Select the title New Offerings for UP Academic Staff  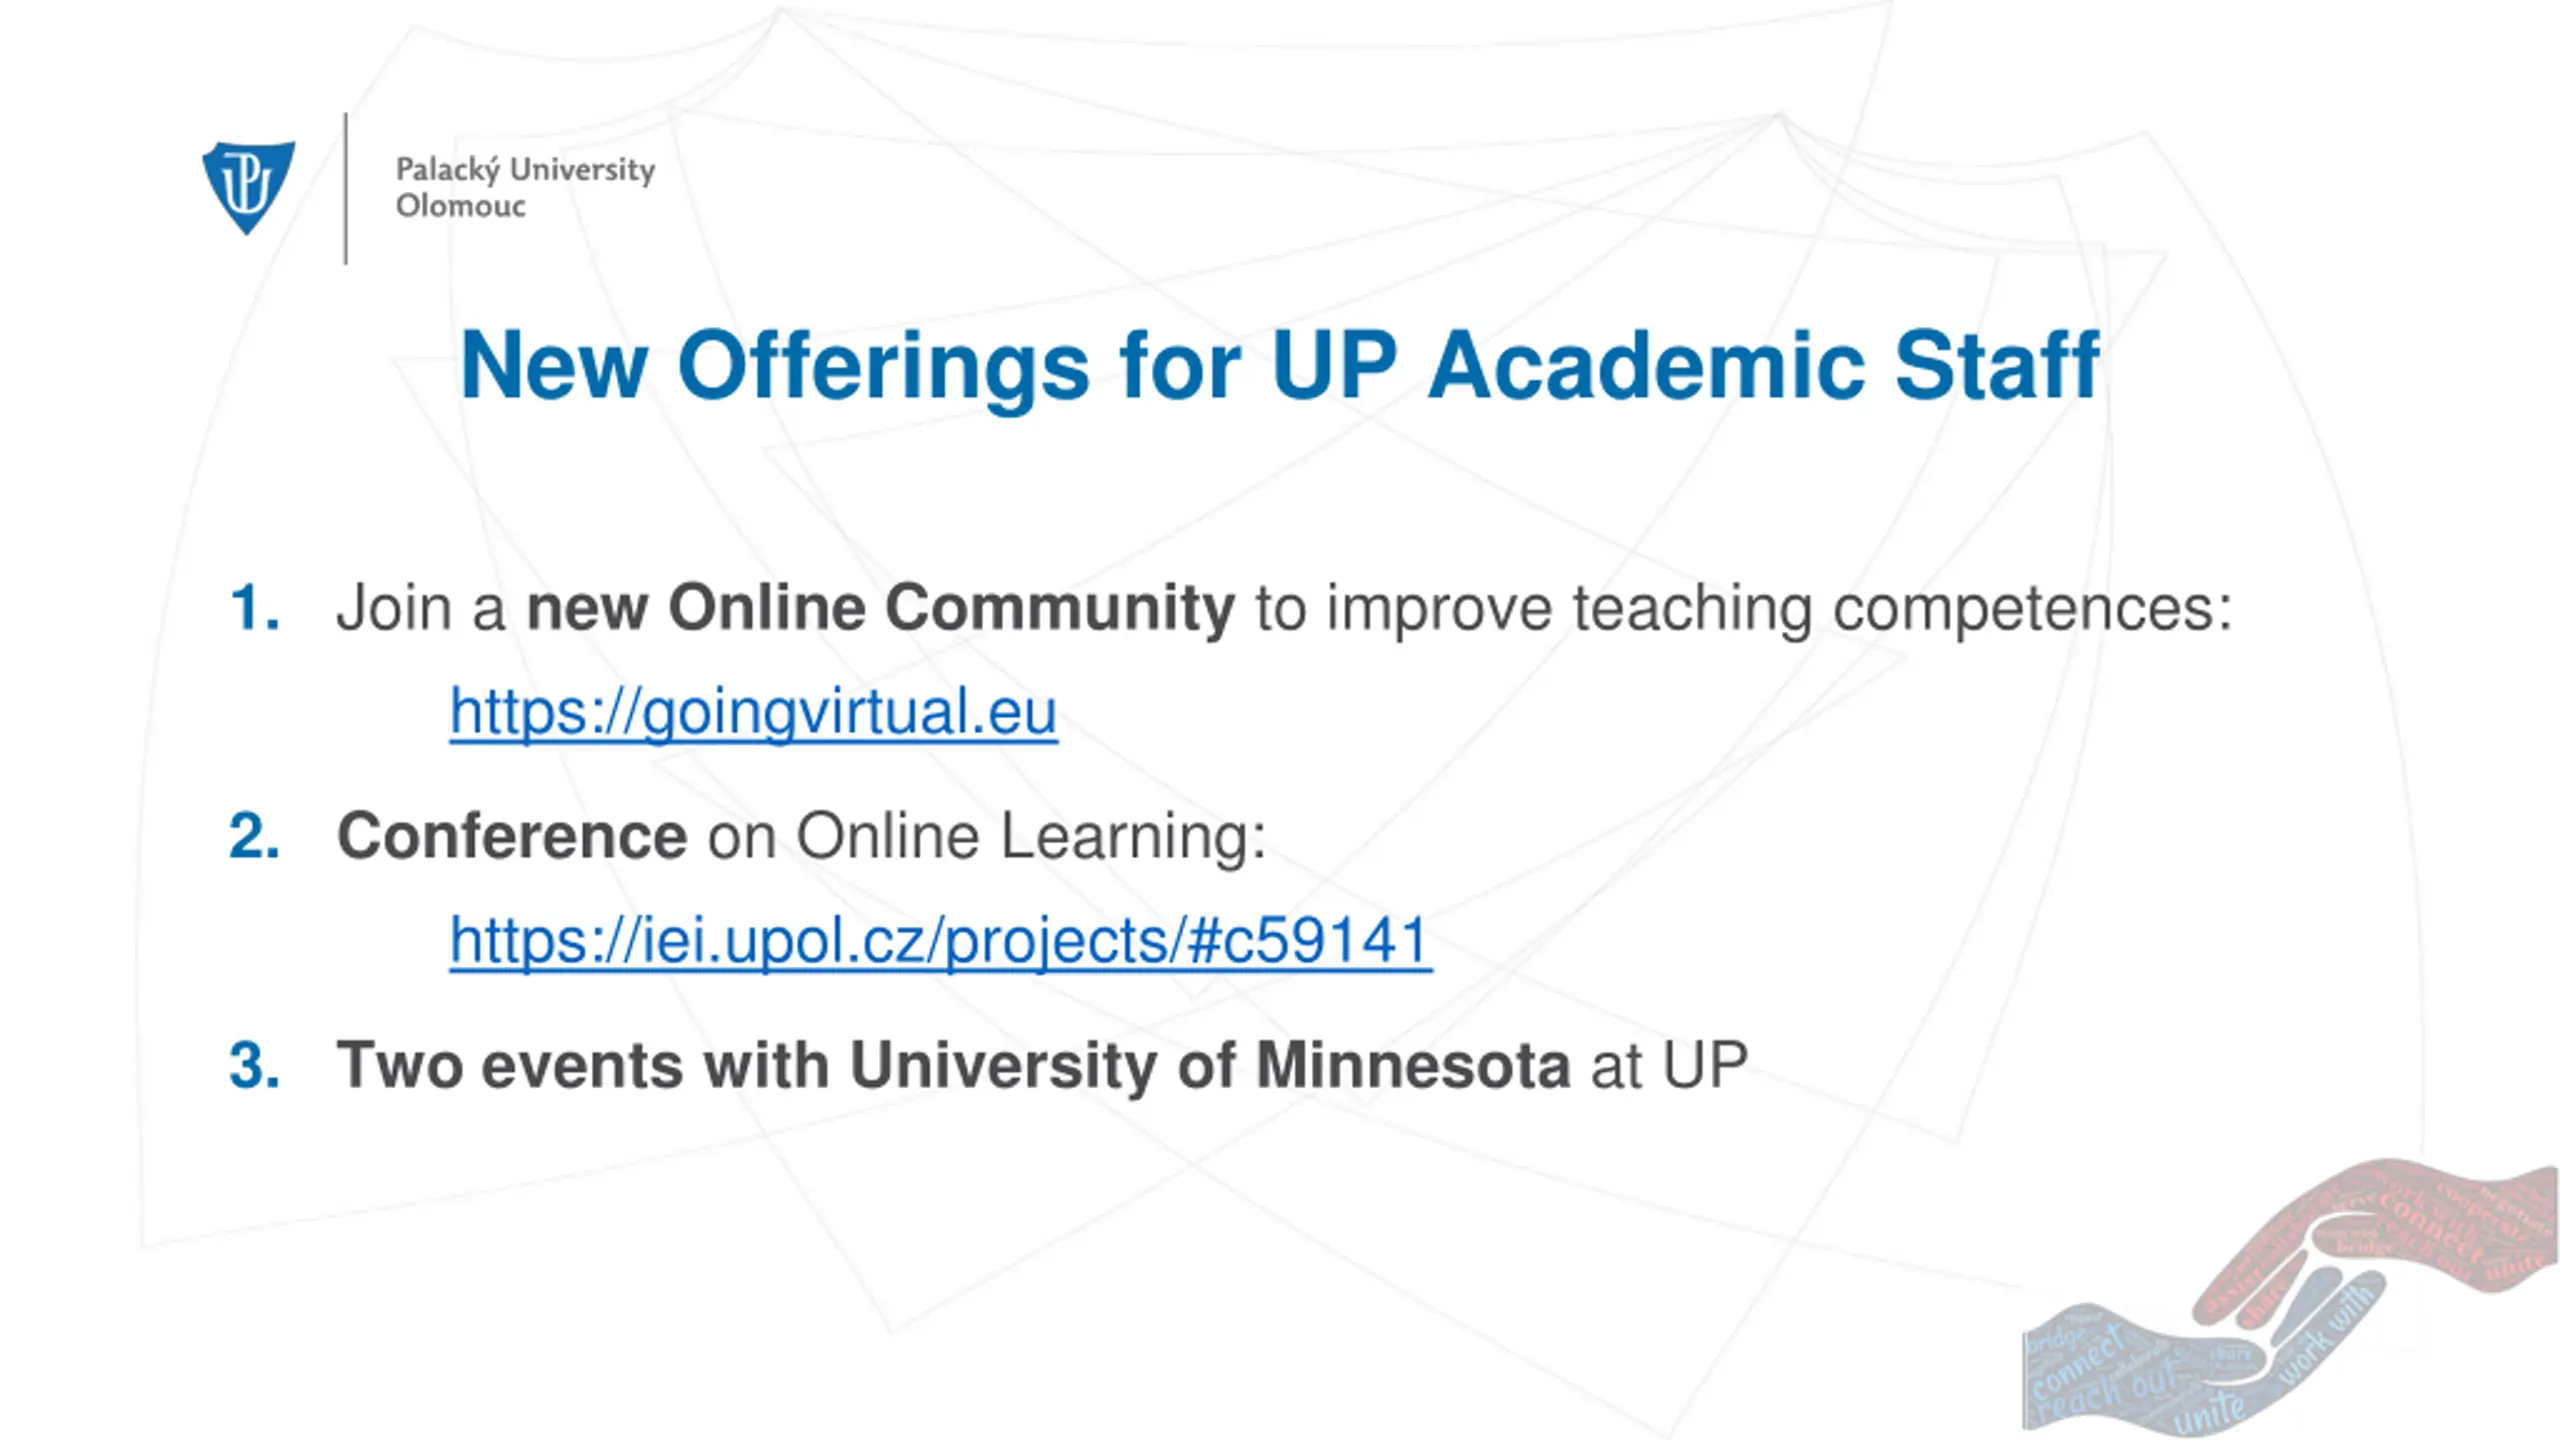point(1279,367)
